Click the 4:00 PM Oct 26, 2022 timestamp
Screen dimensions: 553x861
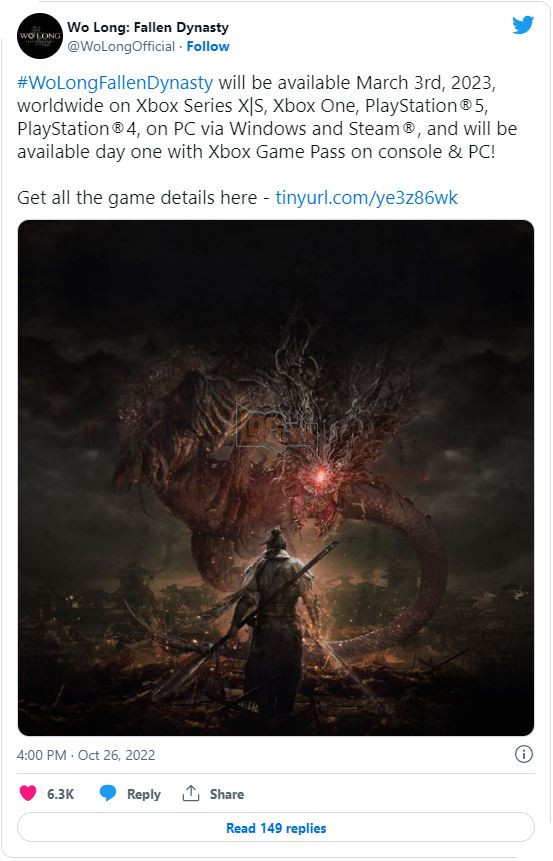click(86, 755)
